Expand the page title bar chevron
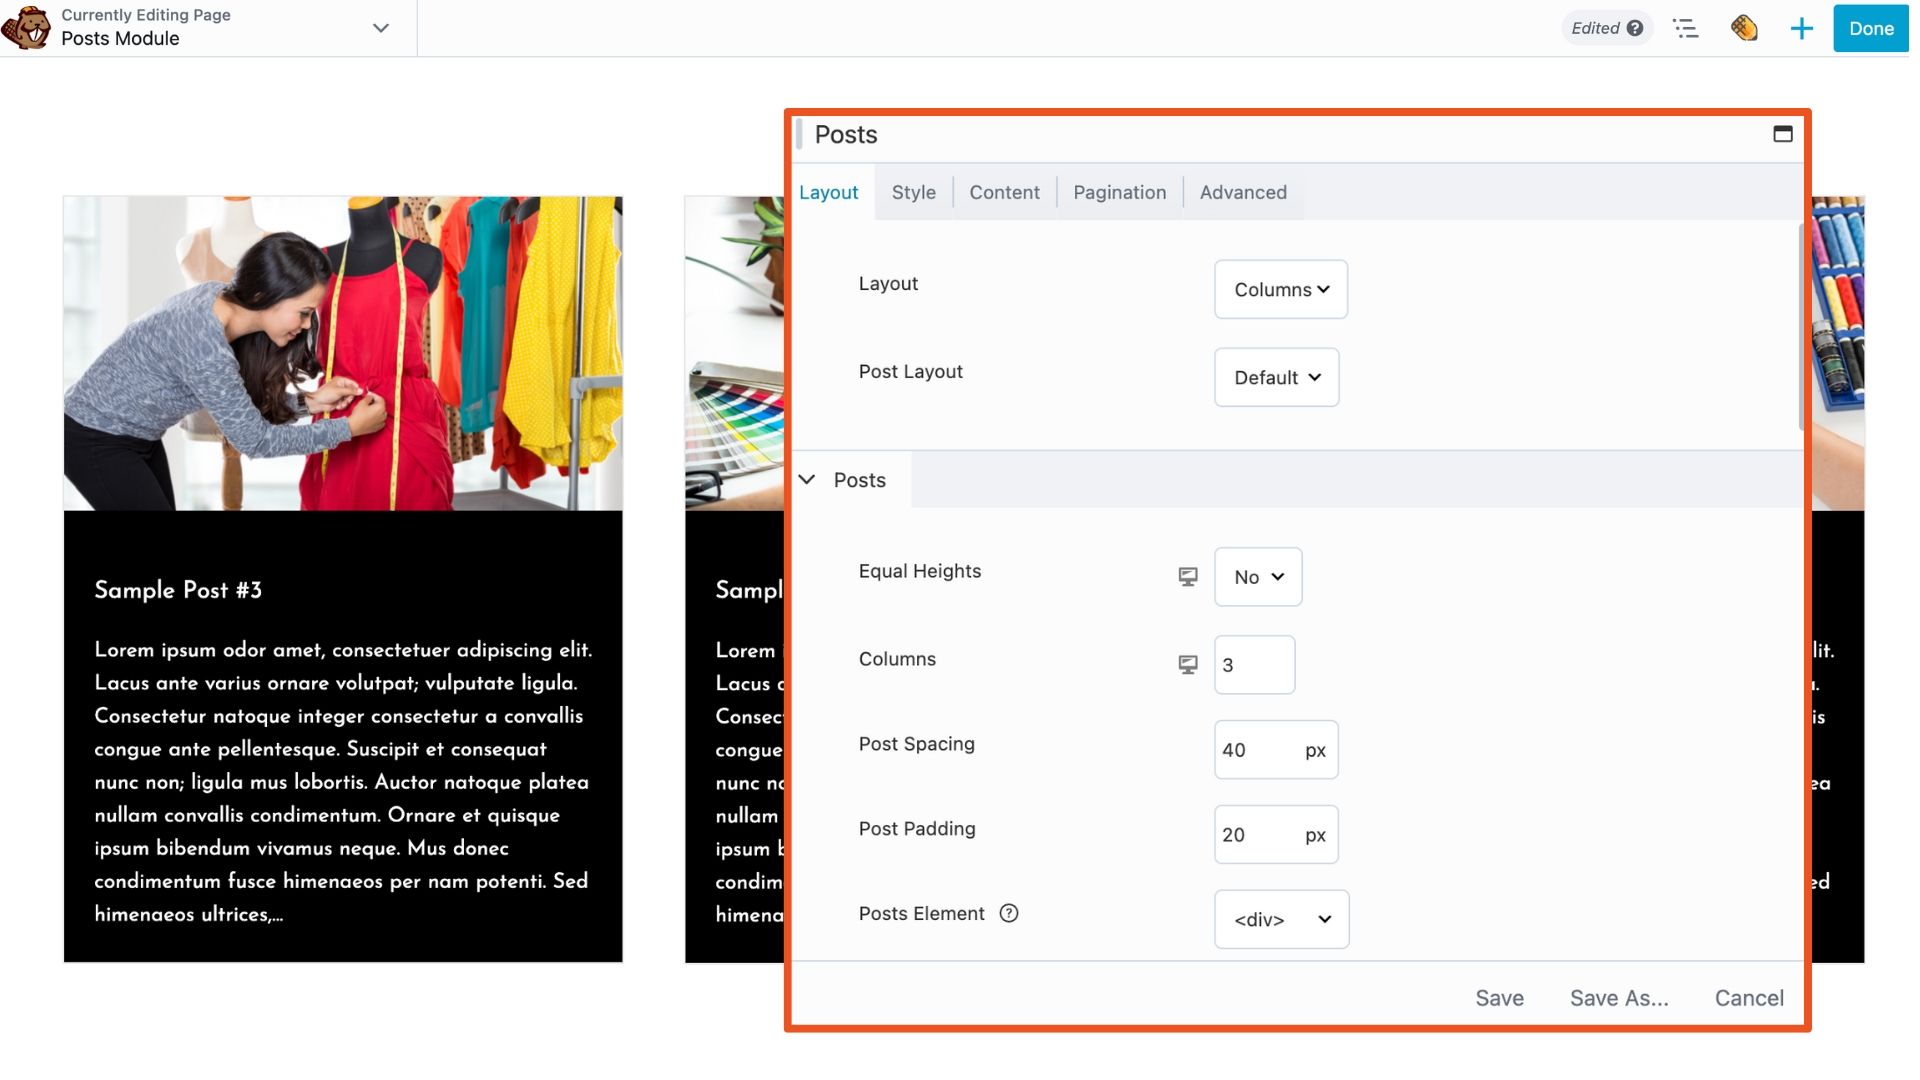The width and height of the screenshot is (1920, 1080). (381, 28)
